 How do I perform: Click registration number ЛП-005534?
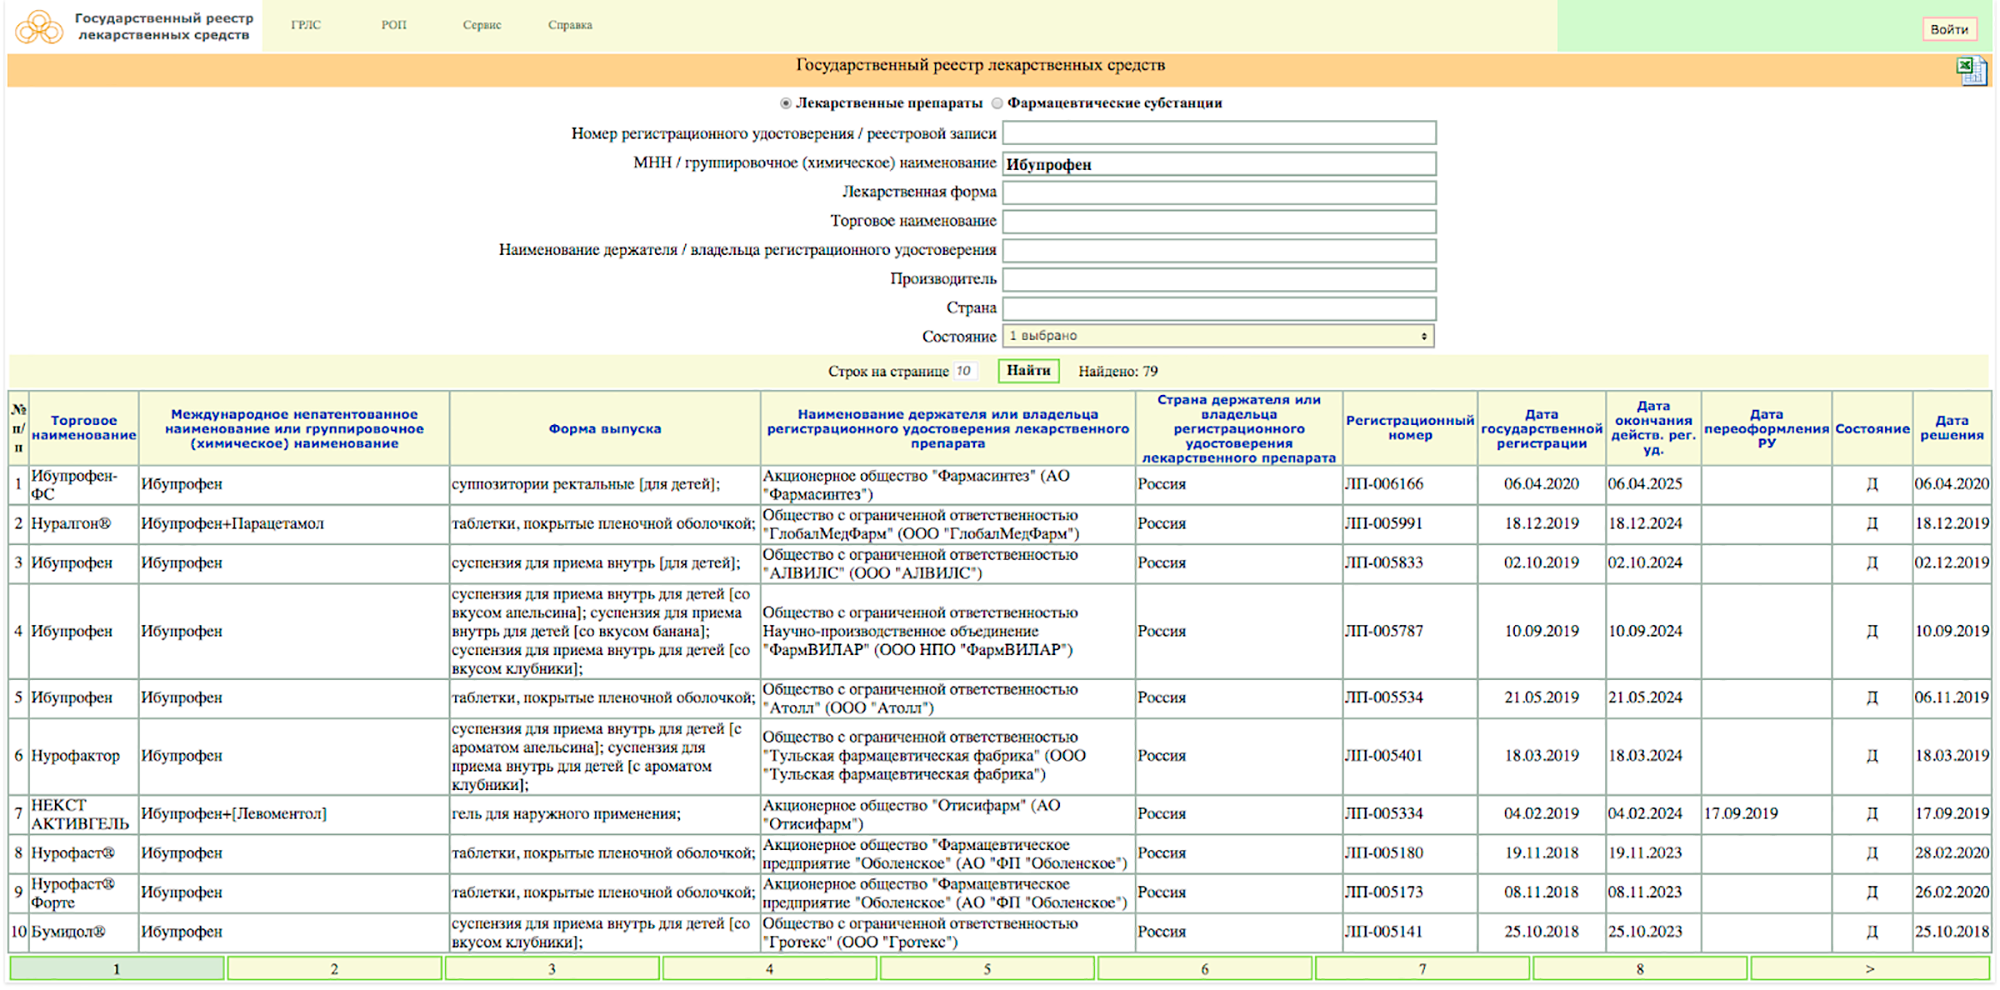(x=1384, y=697)
